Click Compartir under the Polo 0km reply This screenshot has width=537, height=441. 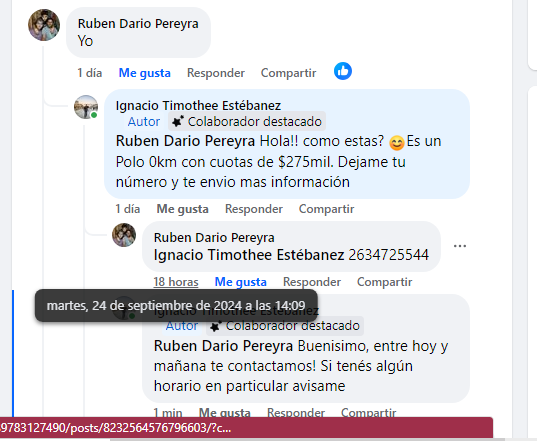[x=326, y=209]
